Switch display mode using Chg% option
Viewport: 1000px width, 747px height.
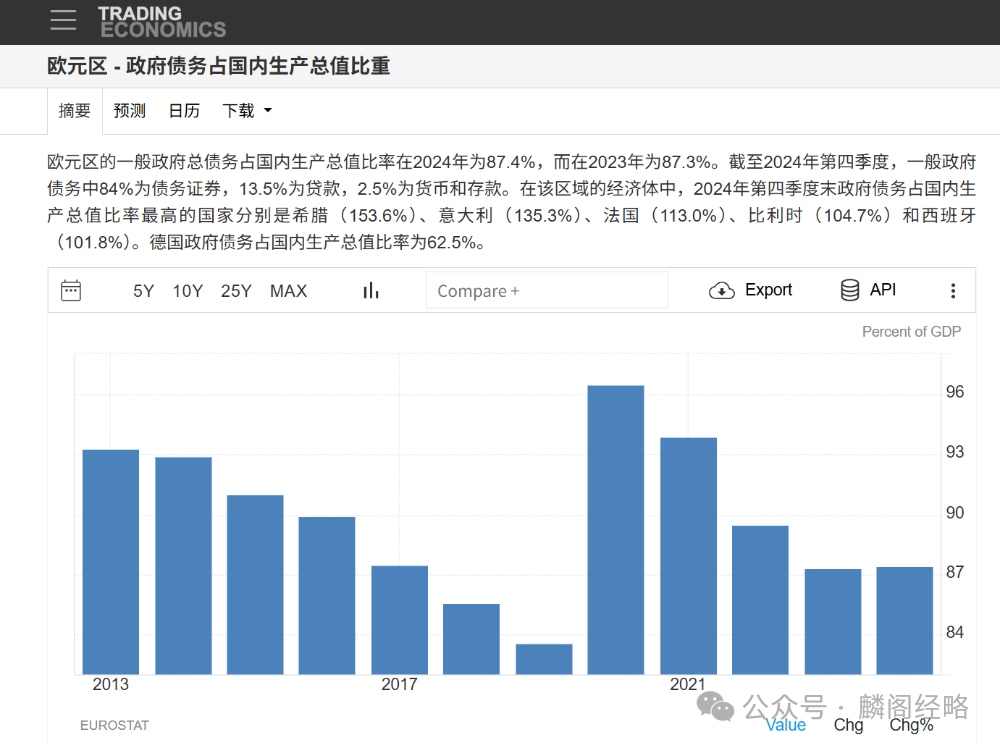910,725
